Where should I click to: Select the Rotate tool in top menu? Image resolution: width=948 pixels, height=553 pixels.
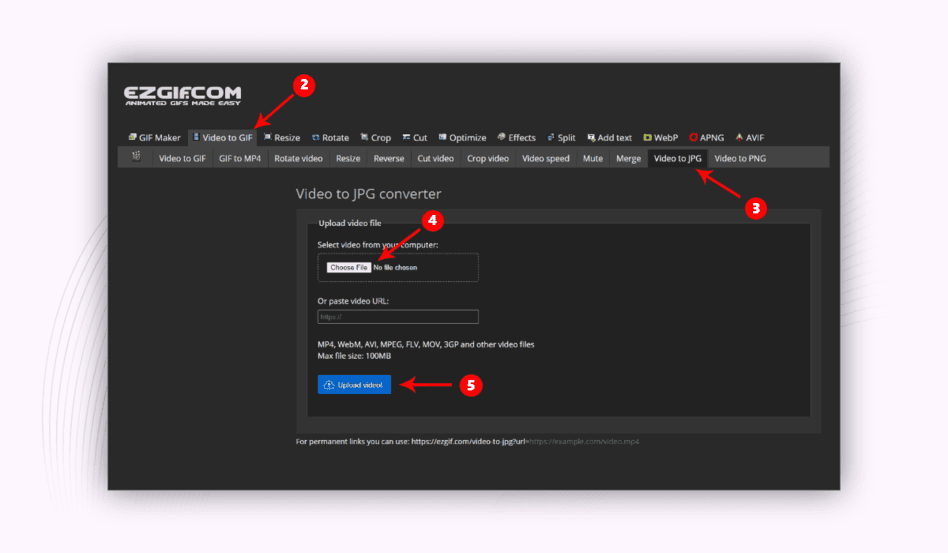tap(330, 138)
